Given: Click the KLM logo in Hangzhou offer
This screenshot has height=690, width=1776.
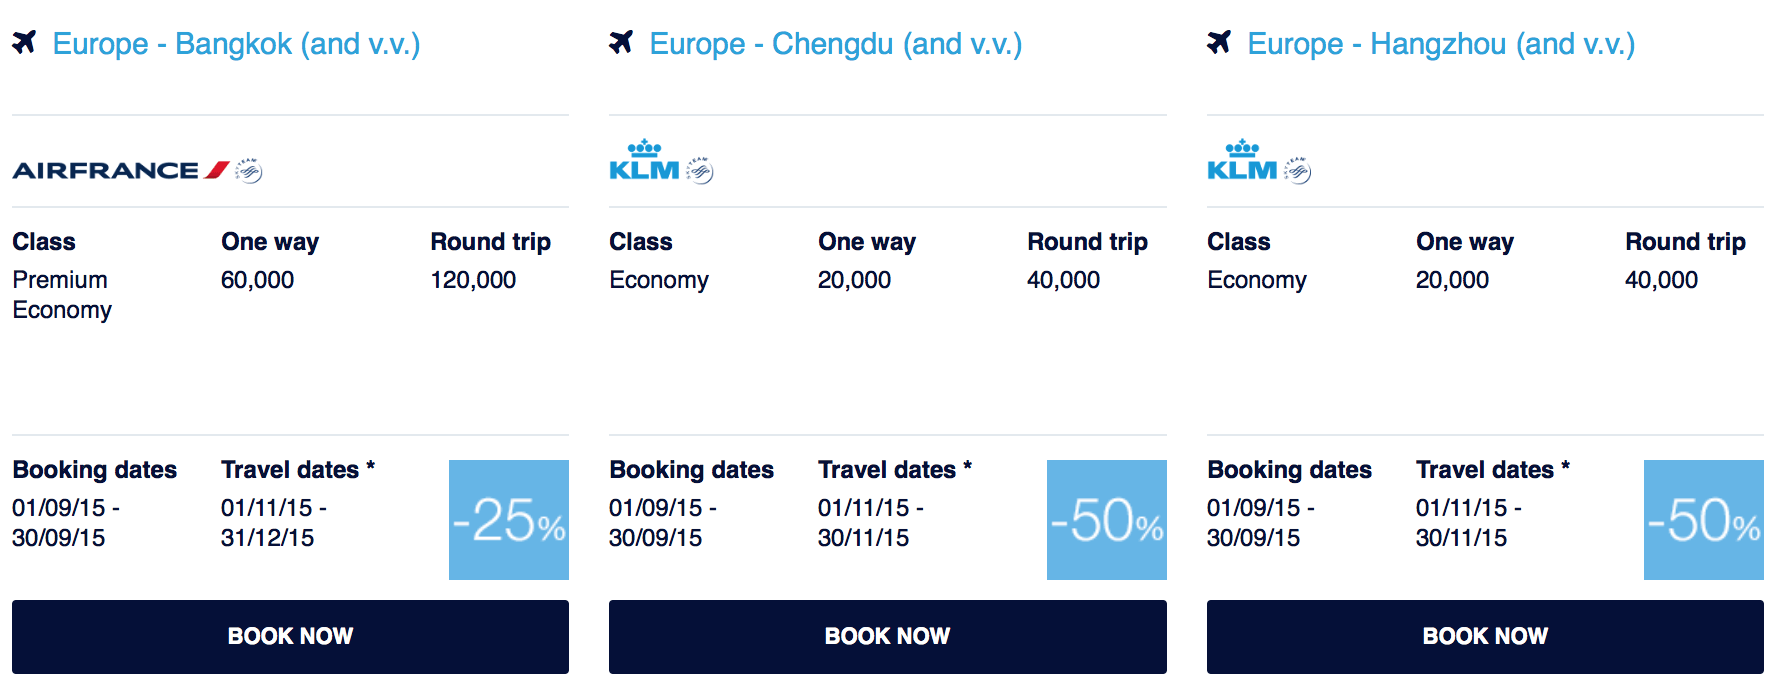Looking at the screenshot, I should pos(1242,160).
